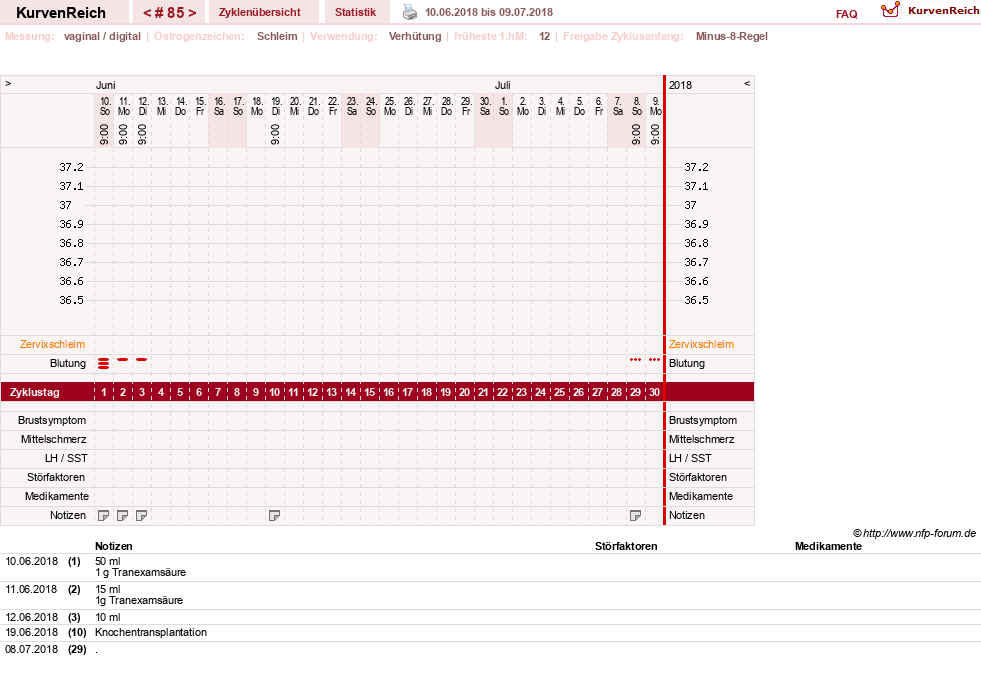Click the Juni month label
981x693 pixels.
click(105, 85)
